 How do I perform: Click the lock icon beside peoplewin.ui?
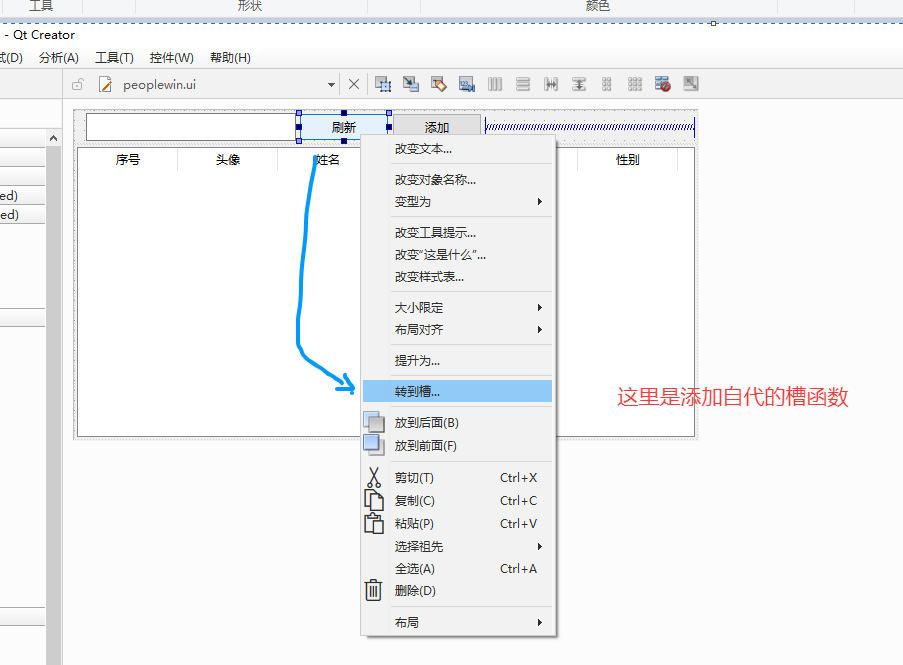pyautogui.click(x=78, y=85)
